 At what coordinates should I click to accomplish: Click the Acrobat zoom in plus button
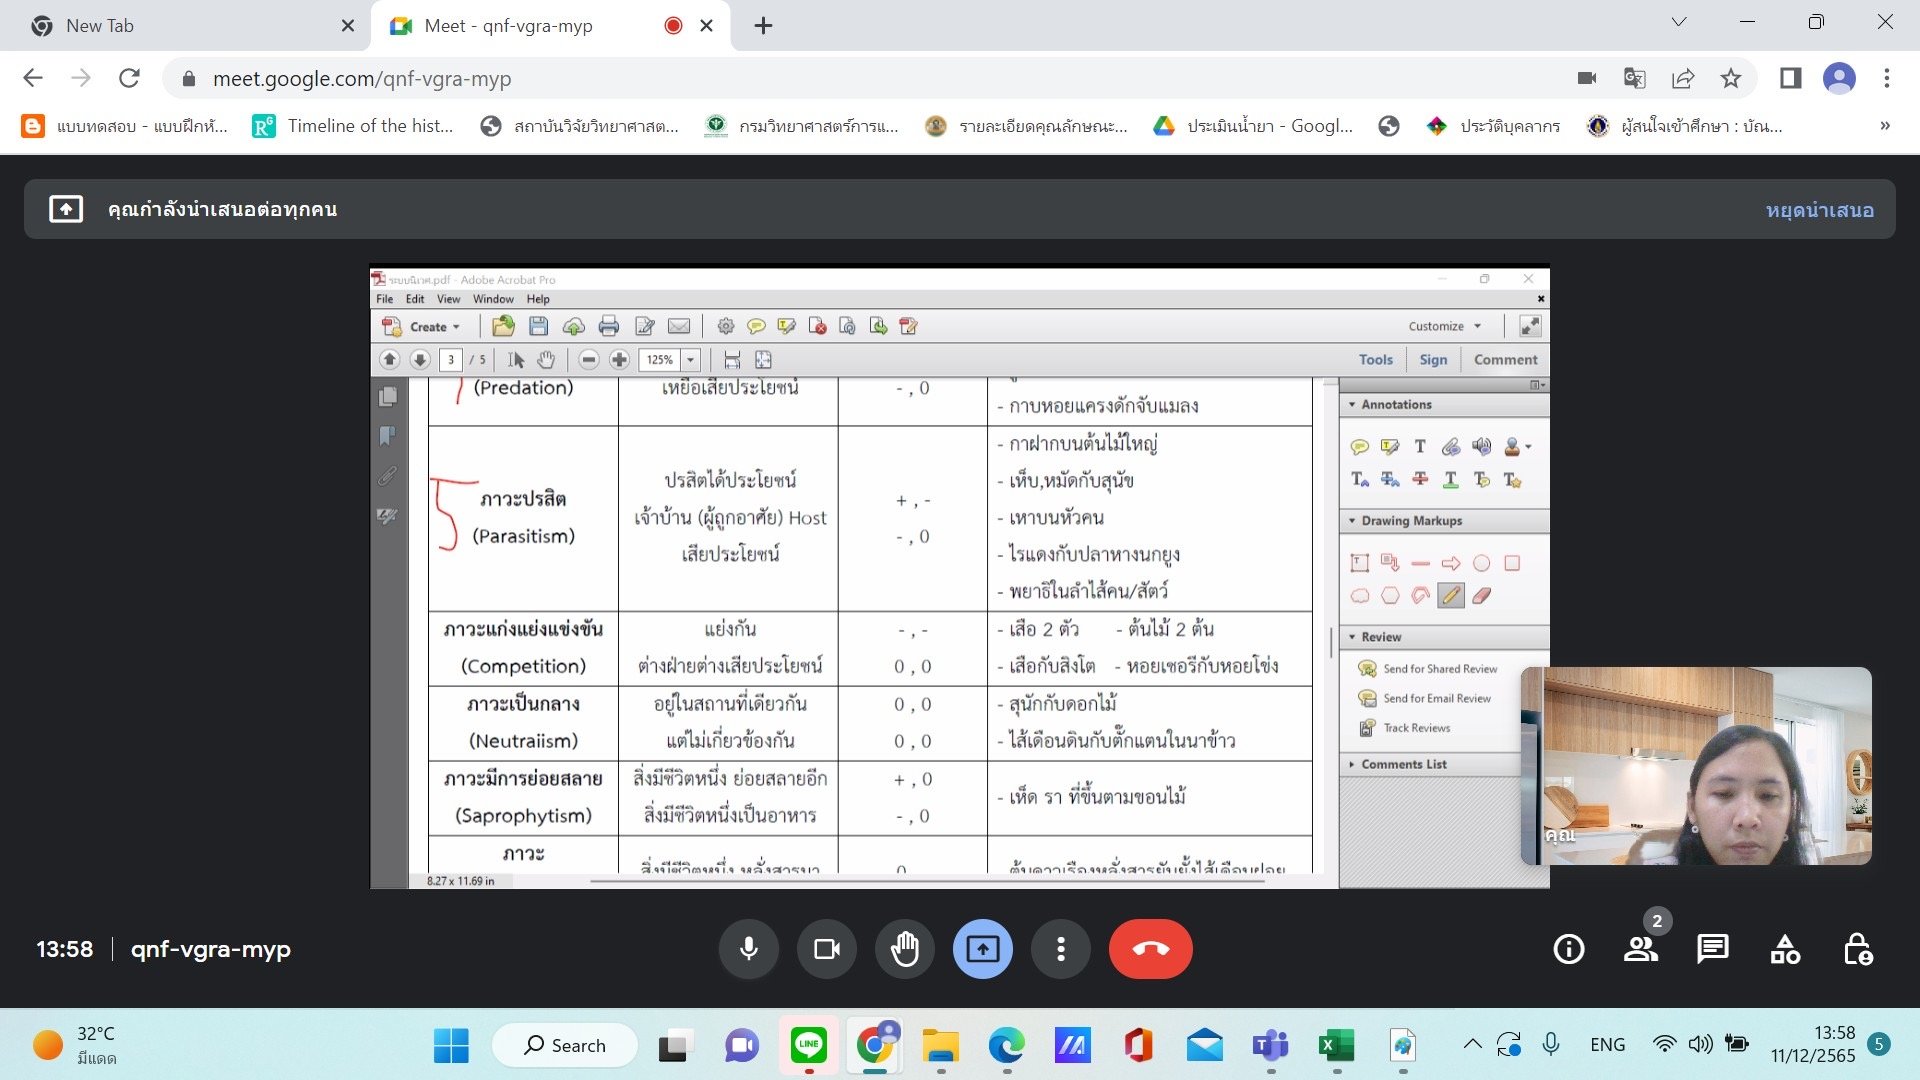619,360
